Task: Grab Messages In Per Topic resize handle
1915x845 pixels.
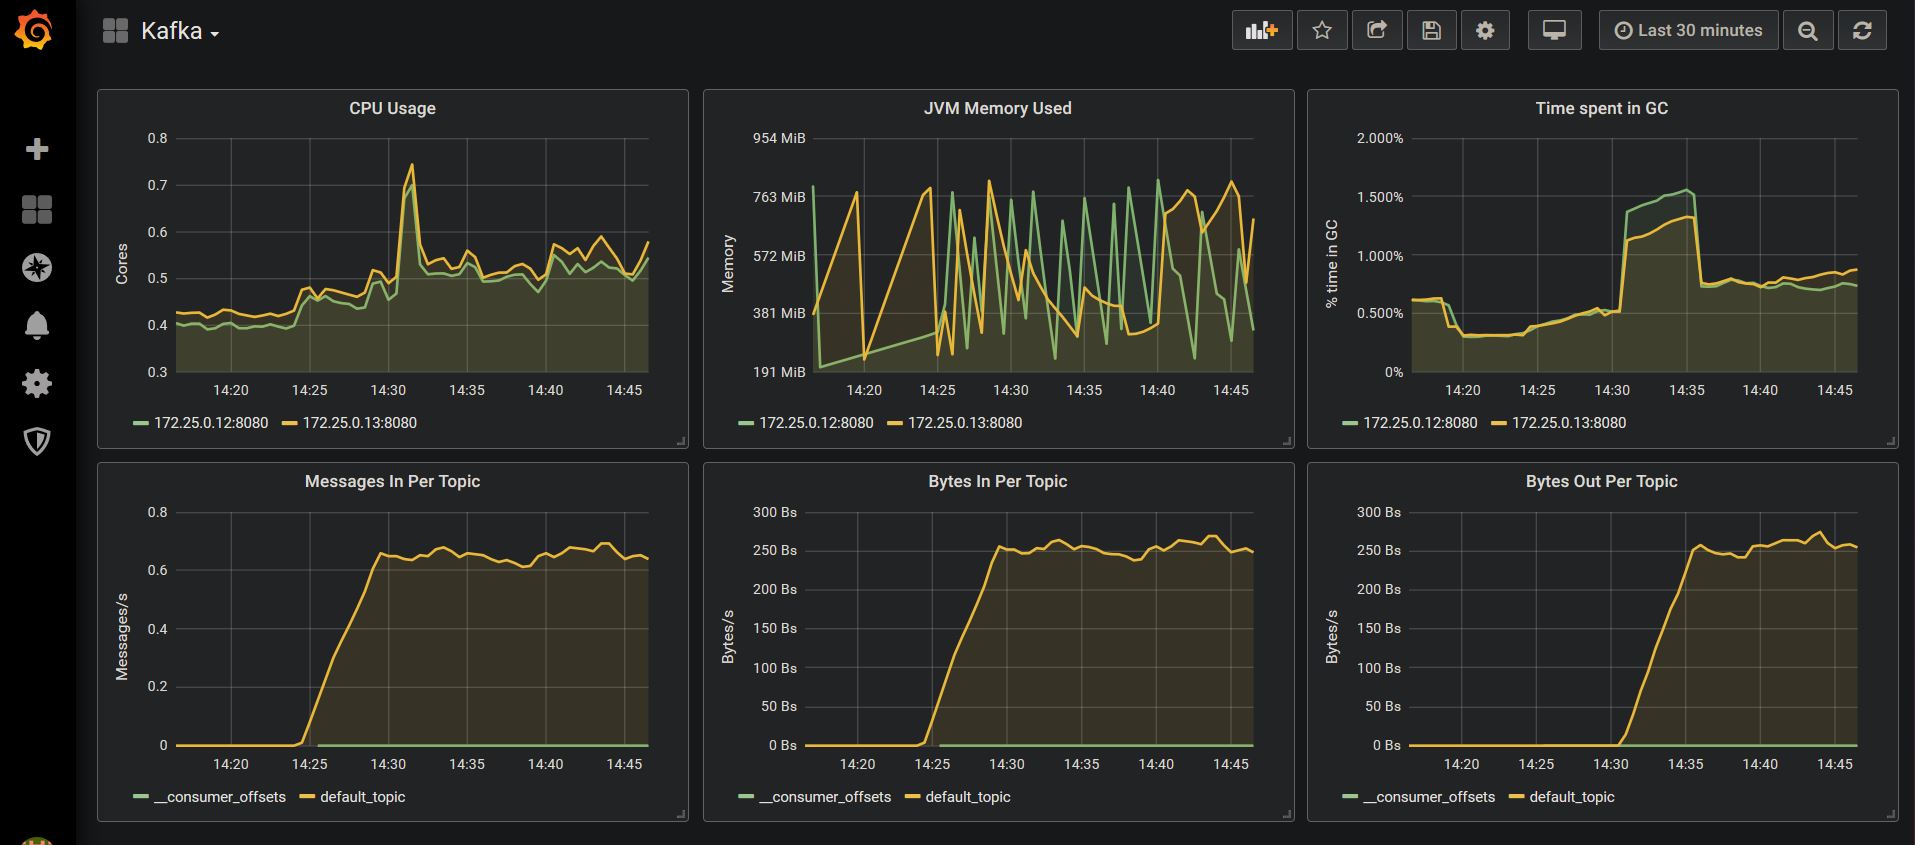Action: tap(682, 815)
